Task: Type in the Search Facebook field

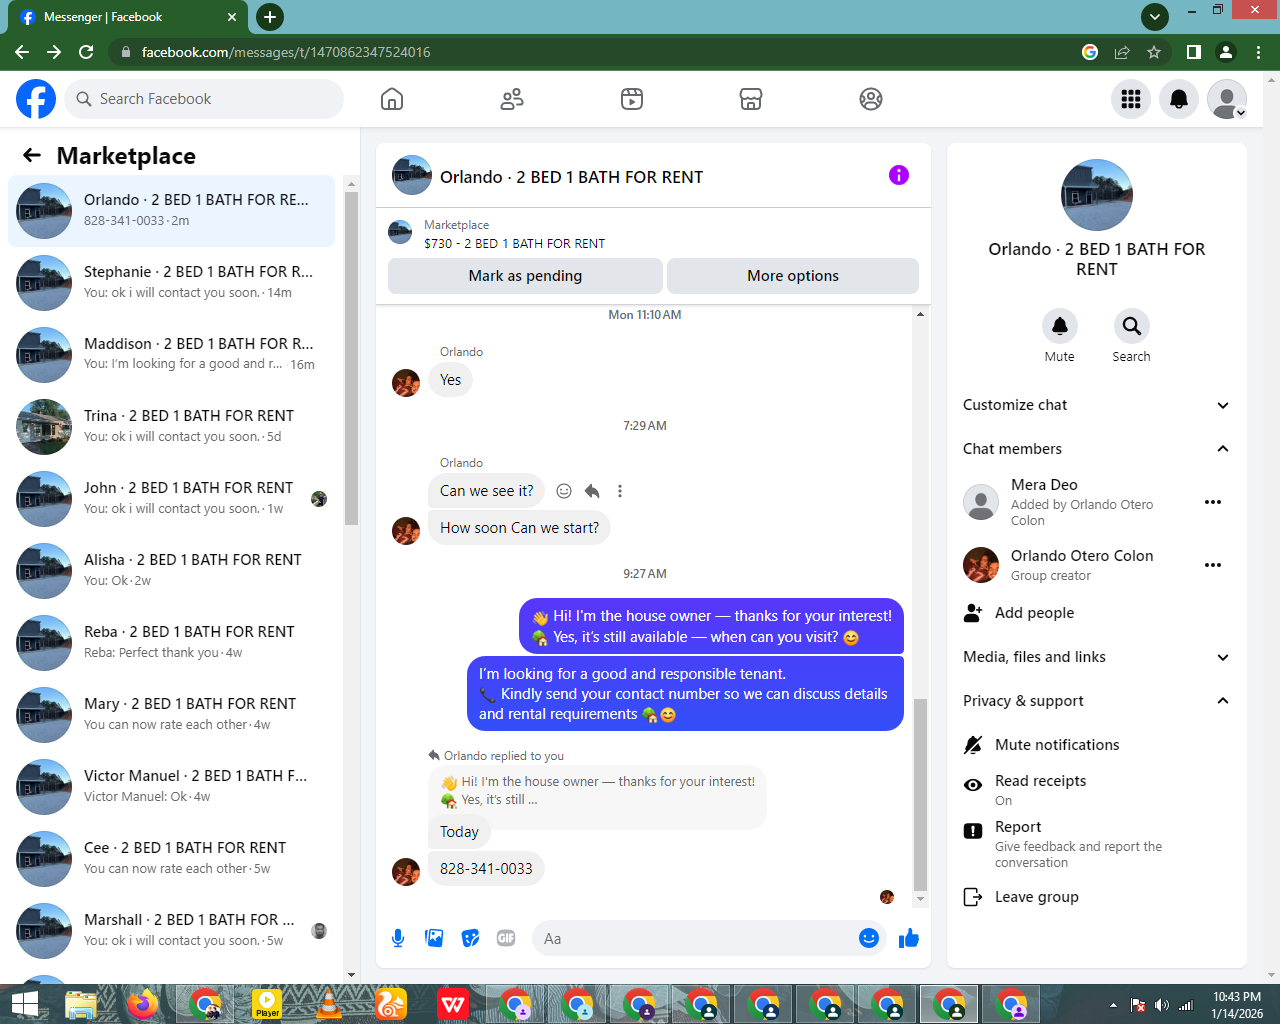Action: pos(205,99)
